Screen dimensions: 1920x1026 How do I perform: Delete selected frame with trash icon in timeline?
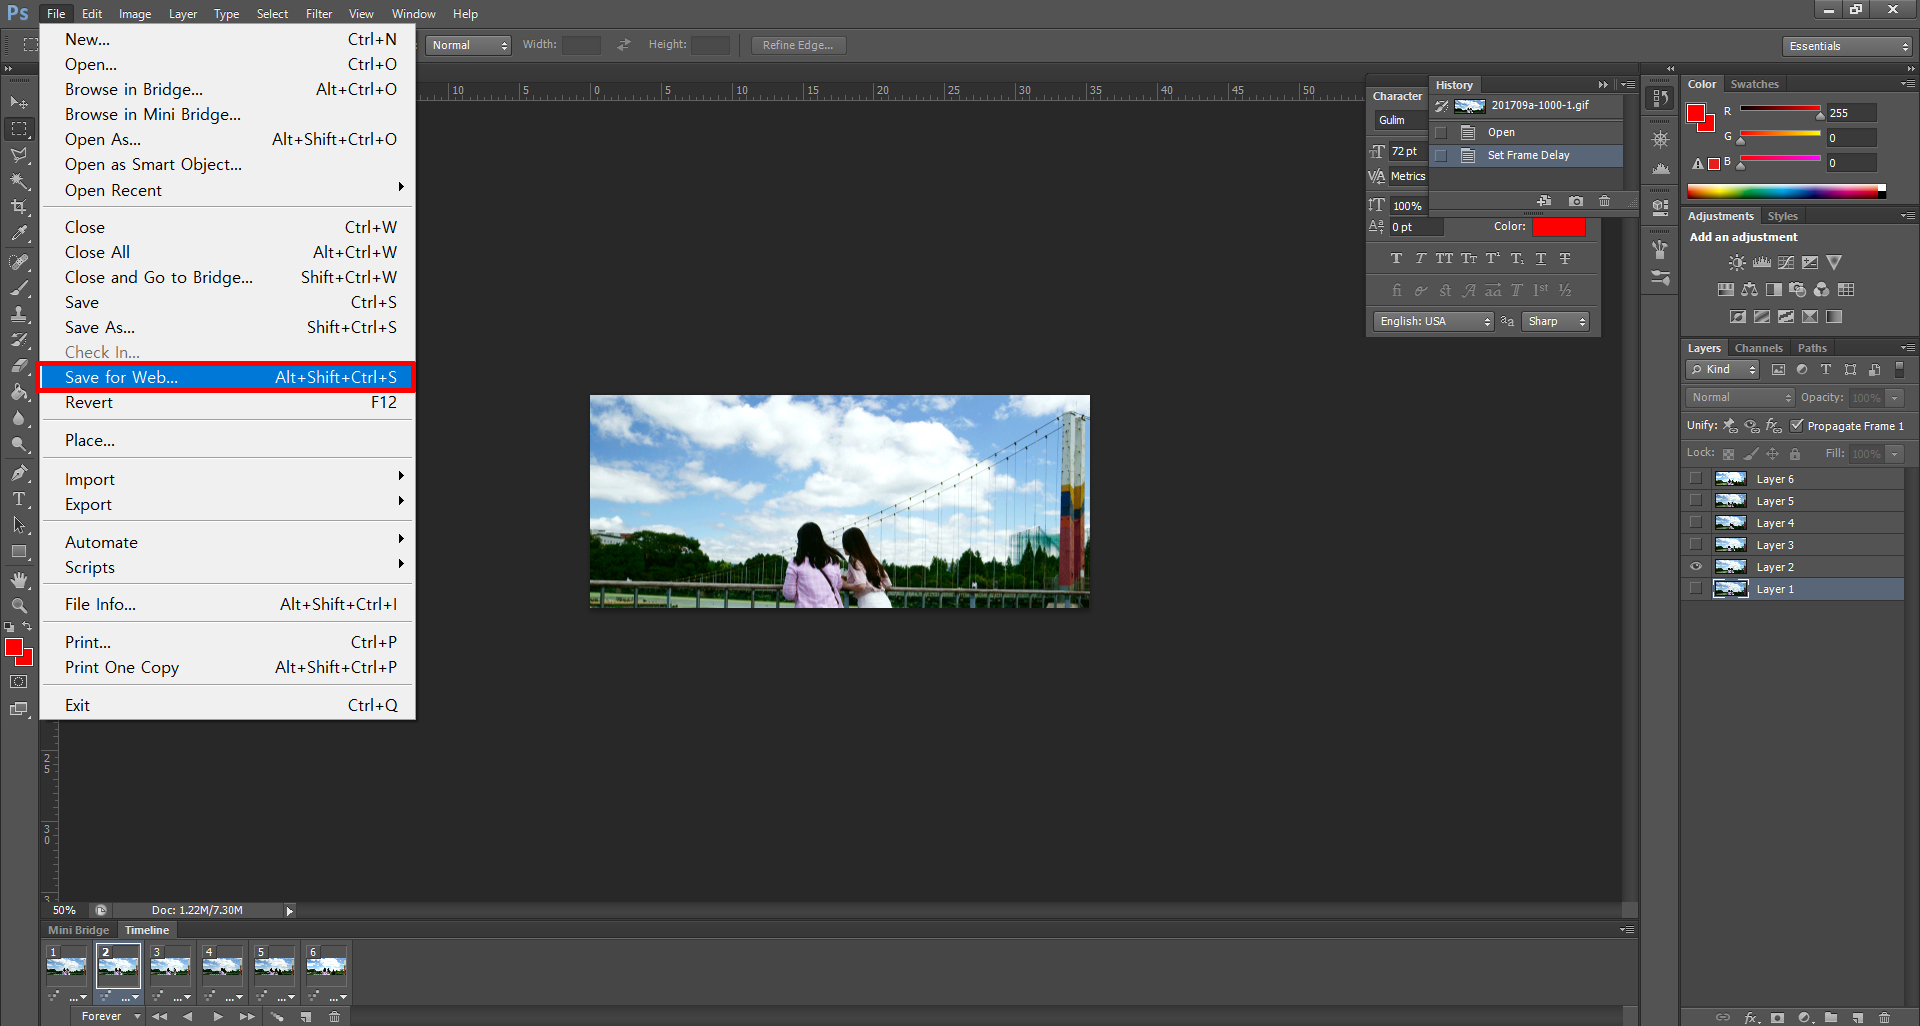[335, 1016]
